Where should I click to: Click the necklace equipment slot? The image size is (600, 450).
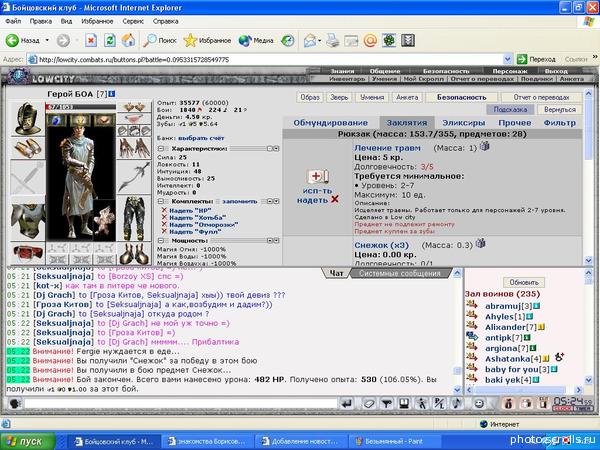tap(134, 118)
